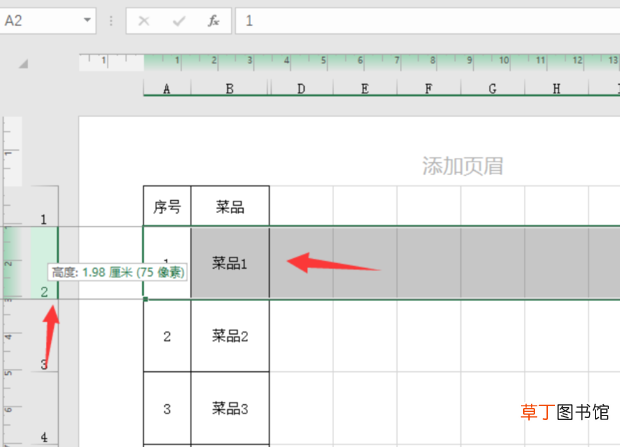Open the Name Box dropdown arrow

click(x=87, y=20)
